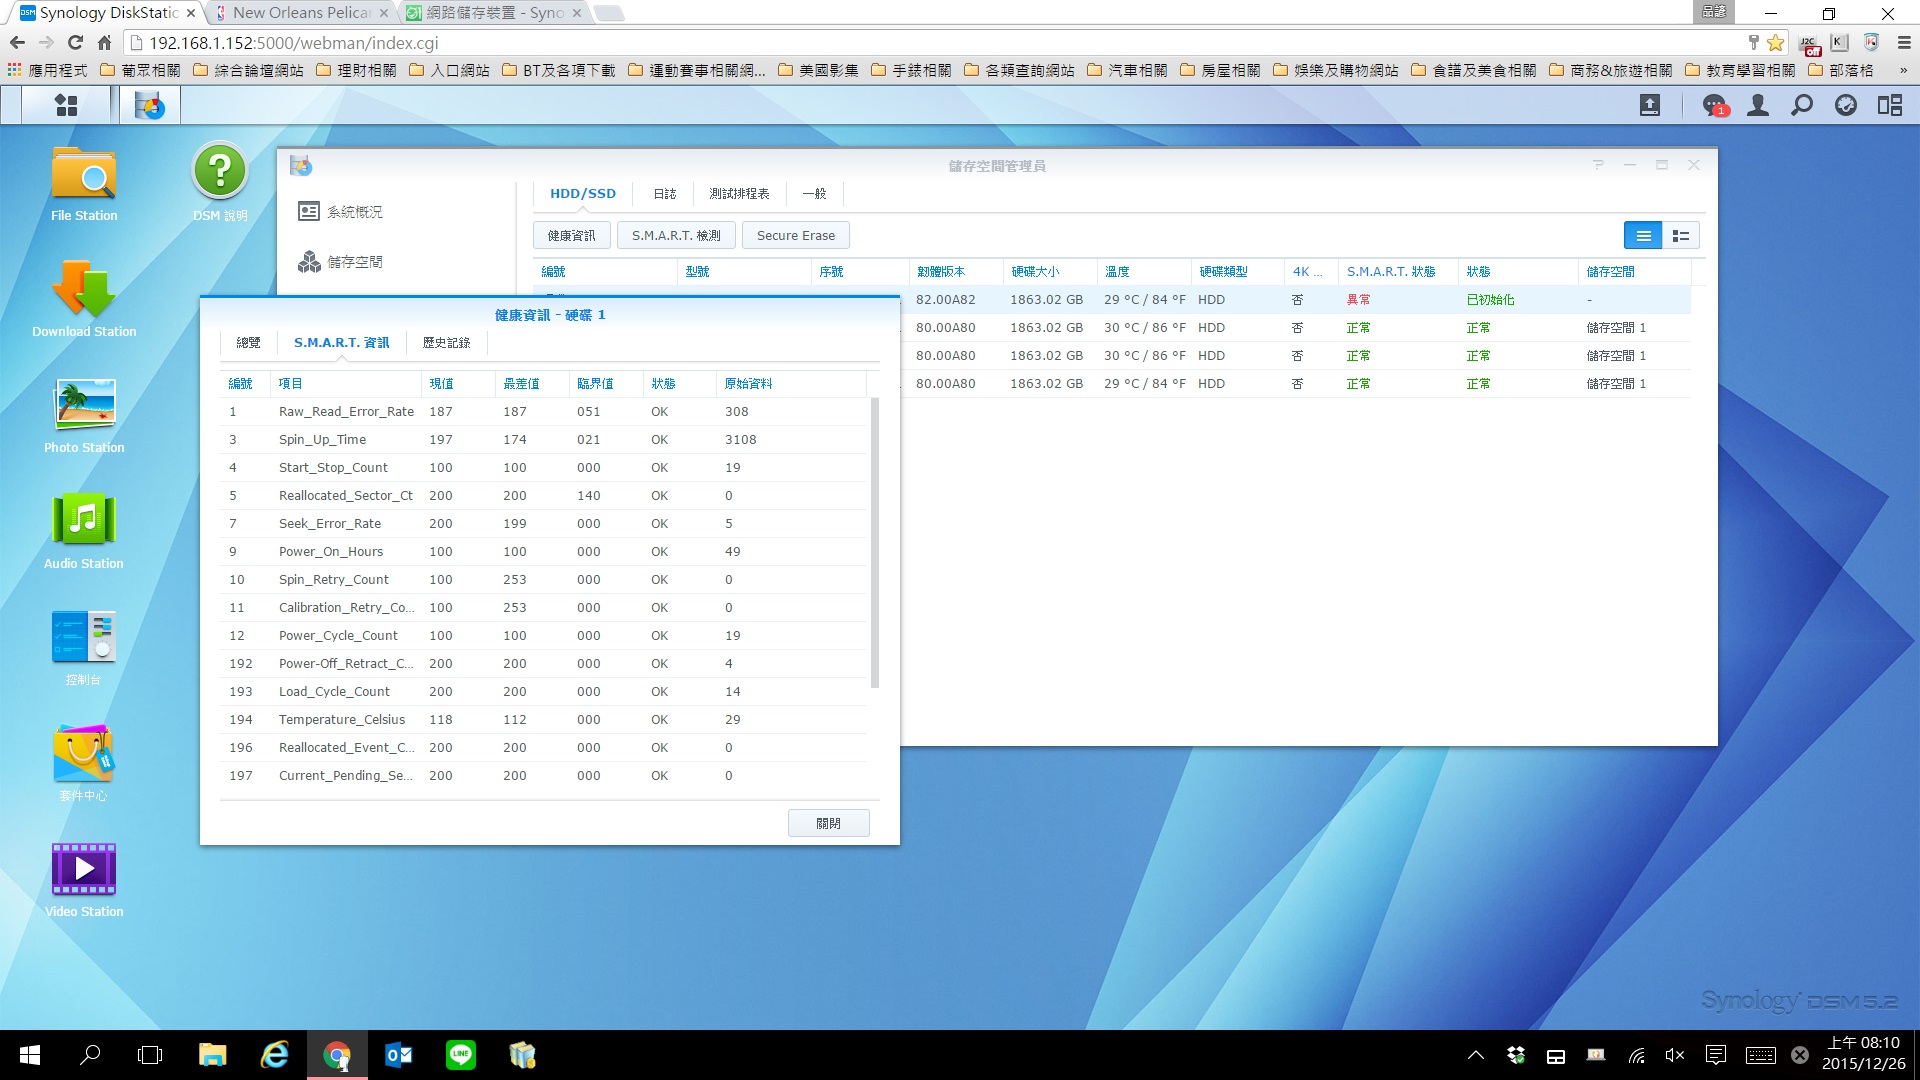Viewport: 1920px width, 1080px height.
Task: Open the DSM widgets panel icon
Action: 1890,105
